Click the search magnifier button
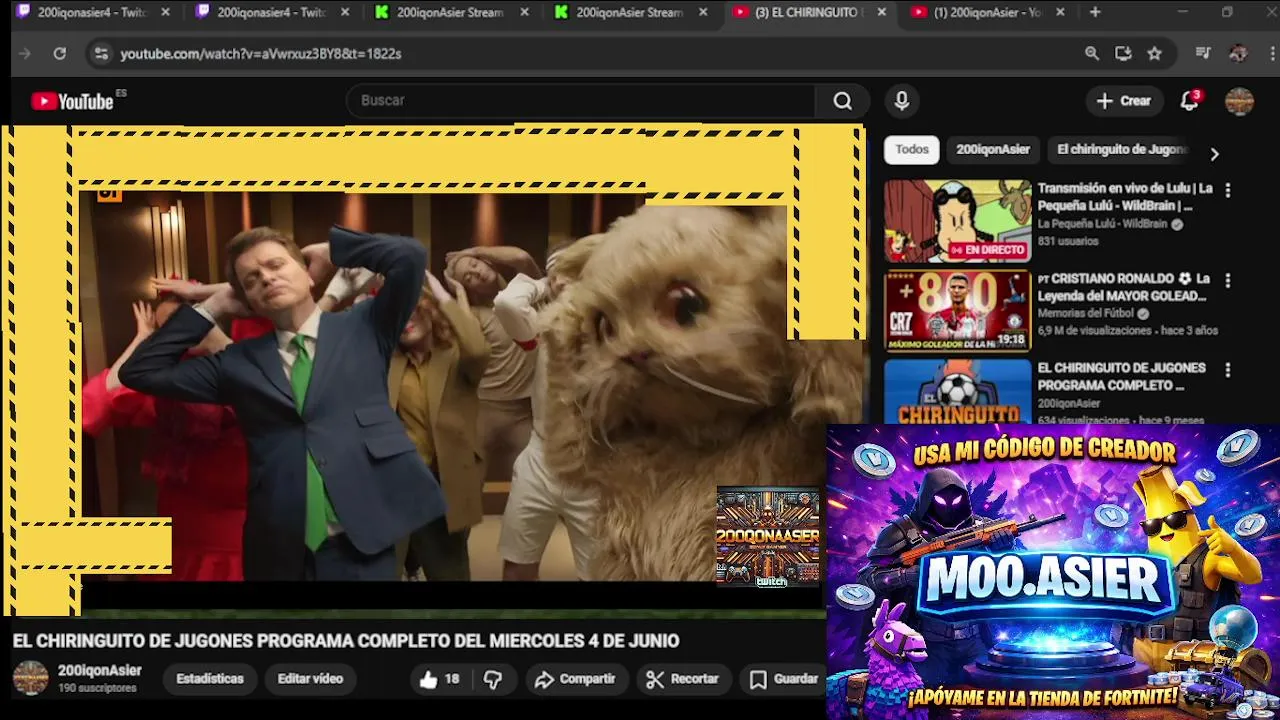 (x=842, y=101)
